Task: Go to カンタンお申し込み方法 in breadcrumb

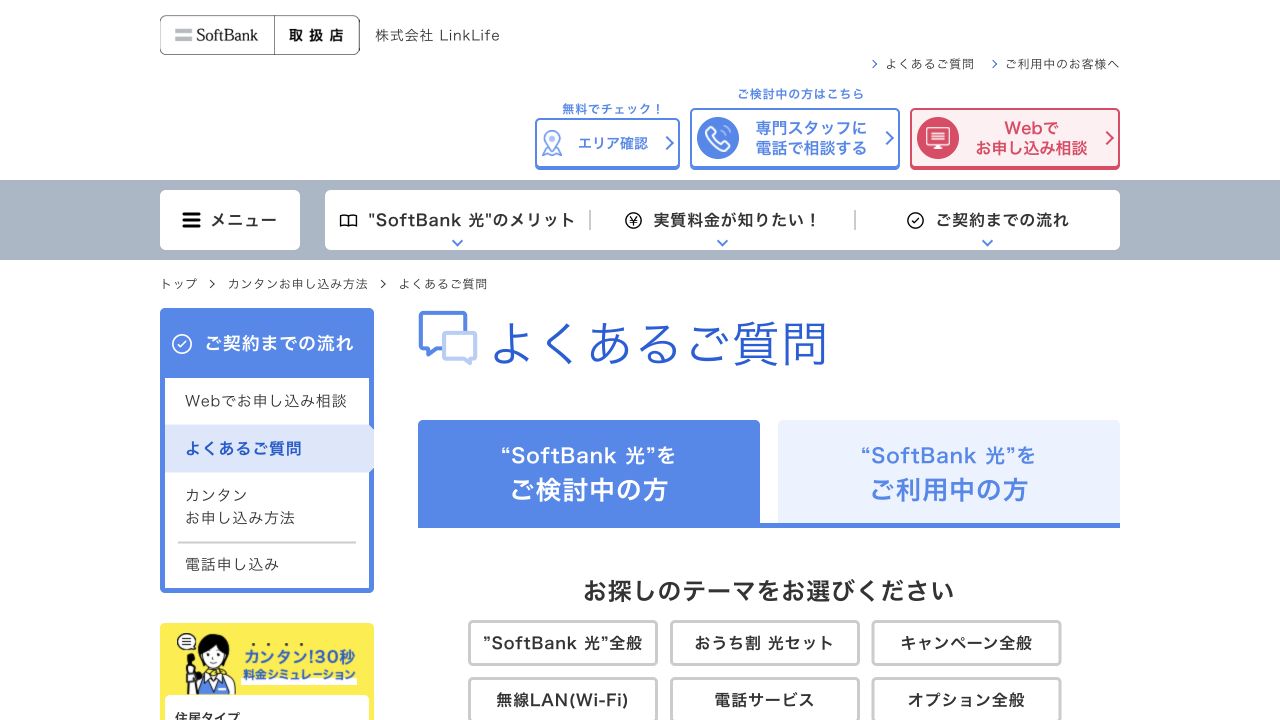Action: point(298,284)
